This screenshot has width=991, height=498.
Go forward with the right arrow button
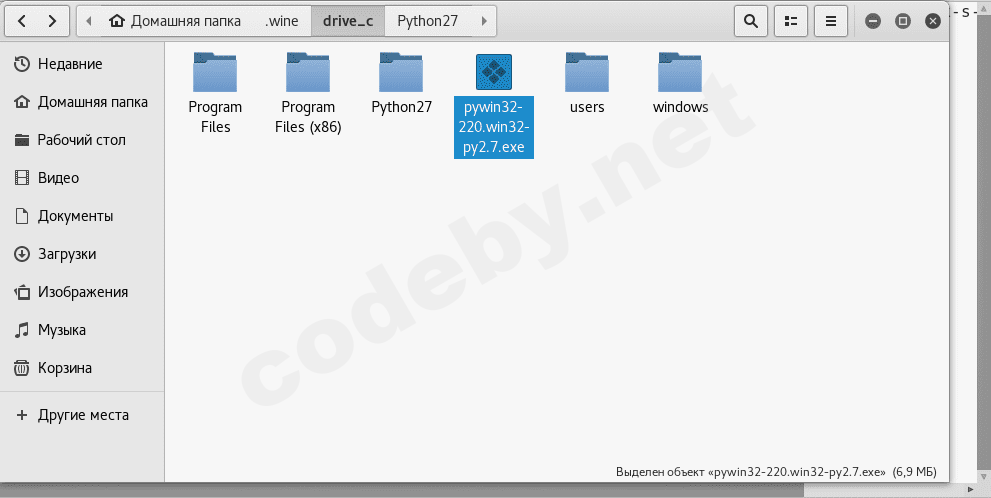[x=52, y=21]
